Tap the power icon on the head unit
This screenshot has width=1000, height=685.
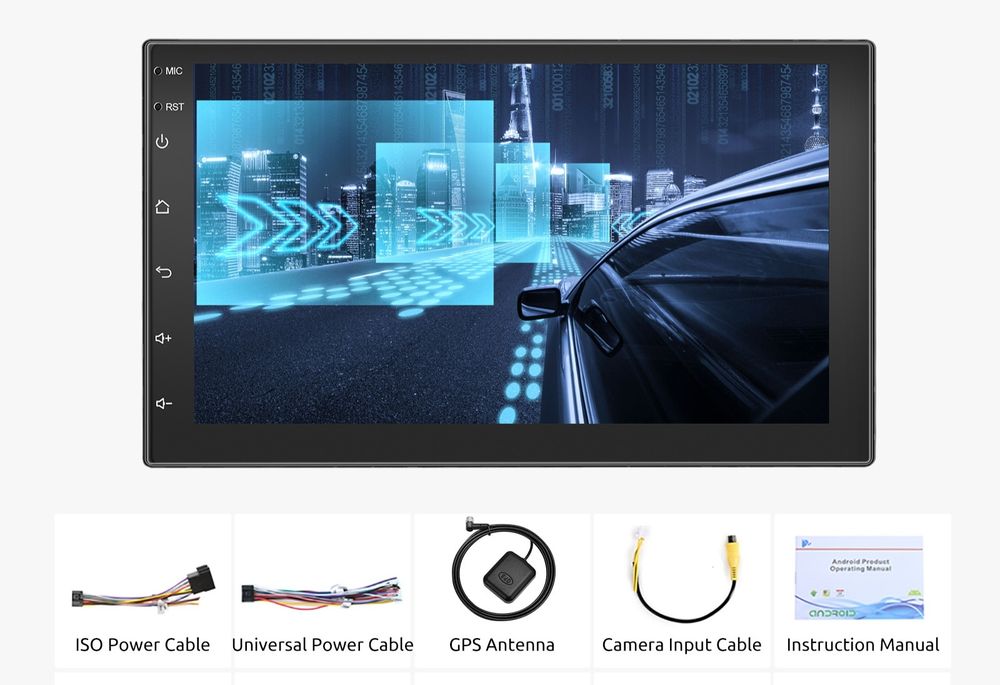point(163,141)
